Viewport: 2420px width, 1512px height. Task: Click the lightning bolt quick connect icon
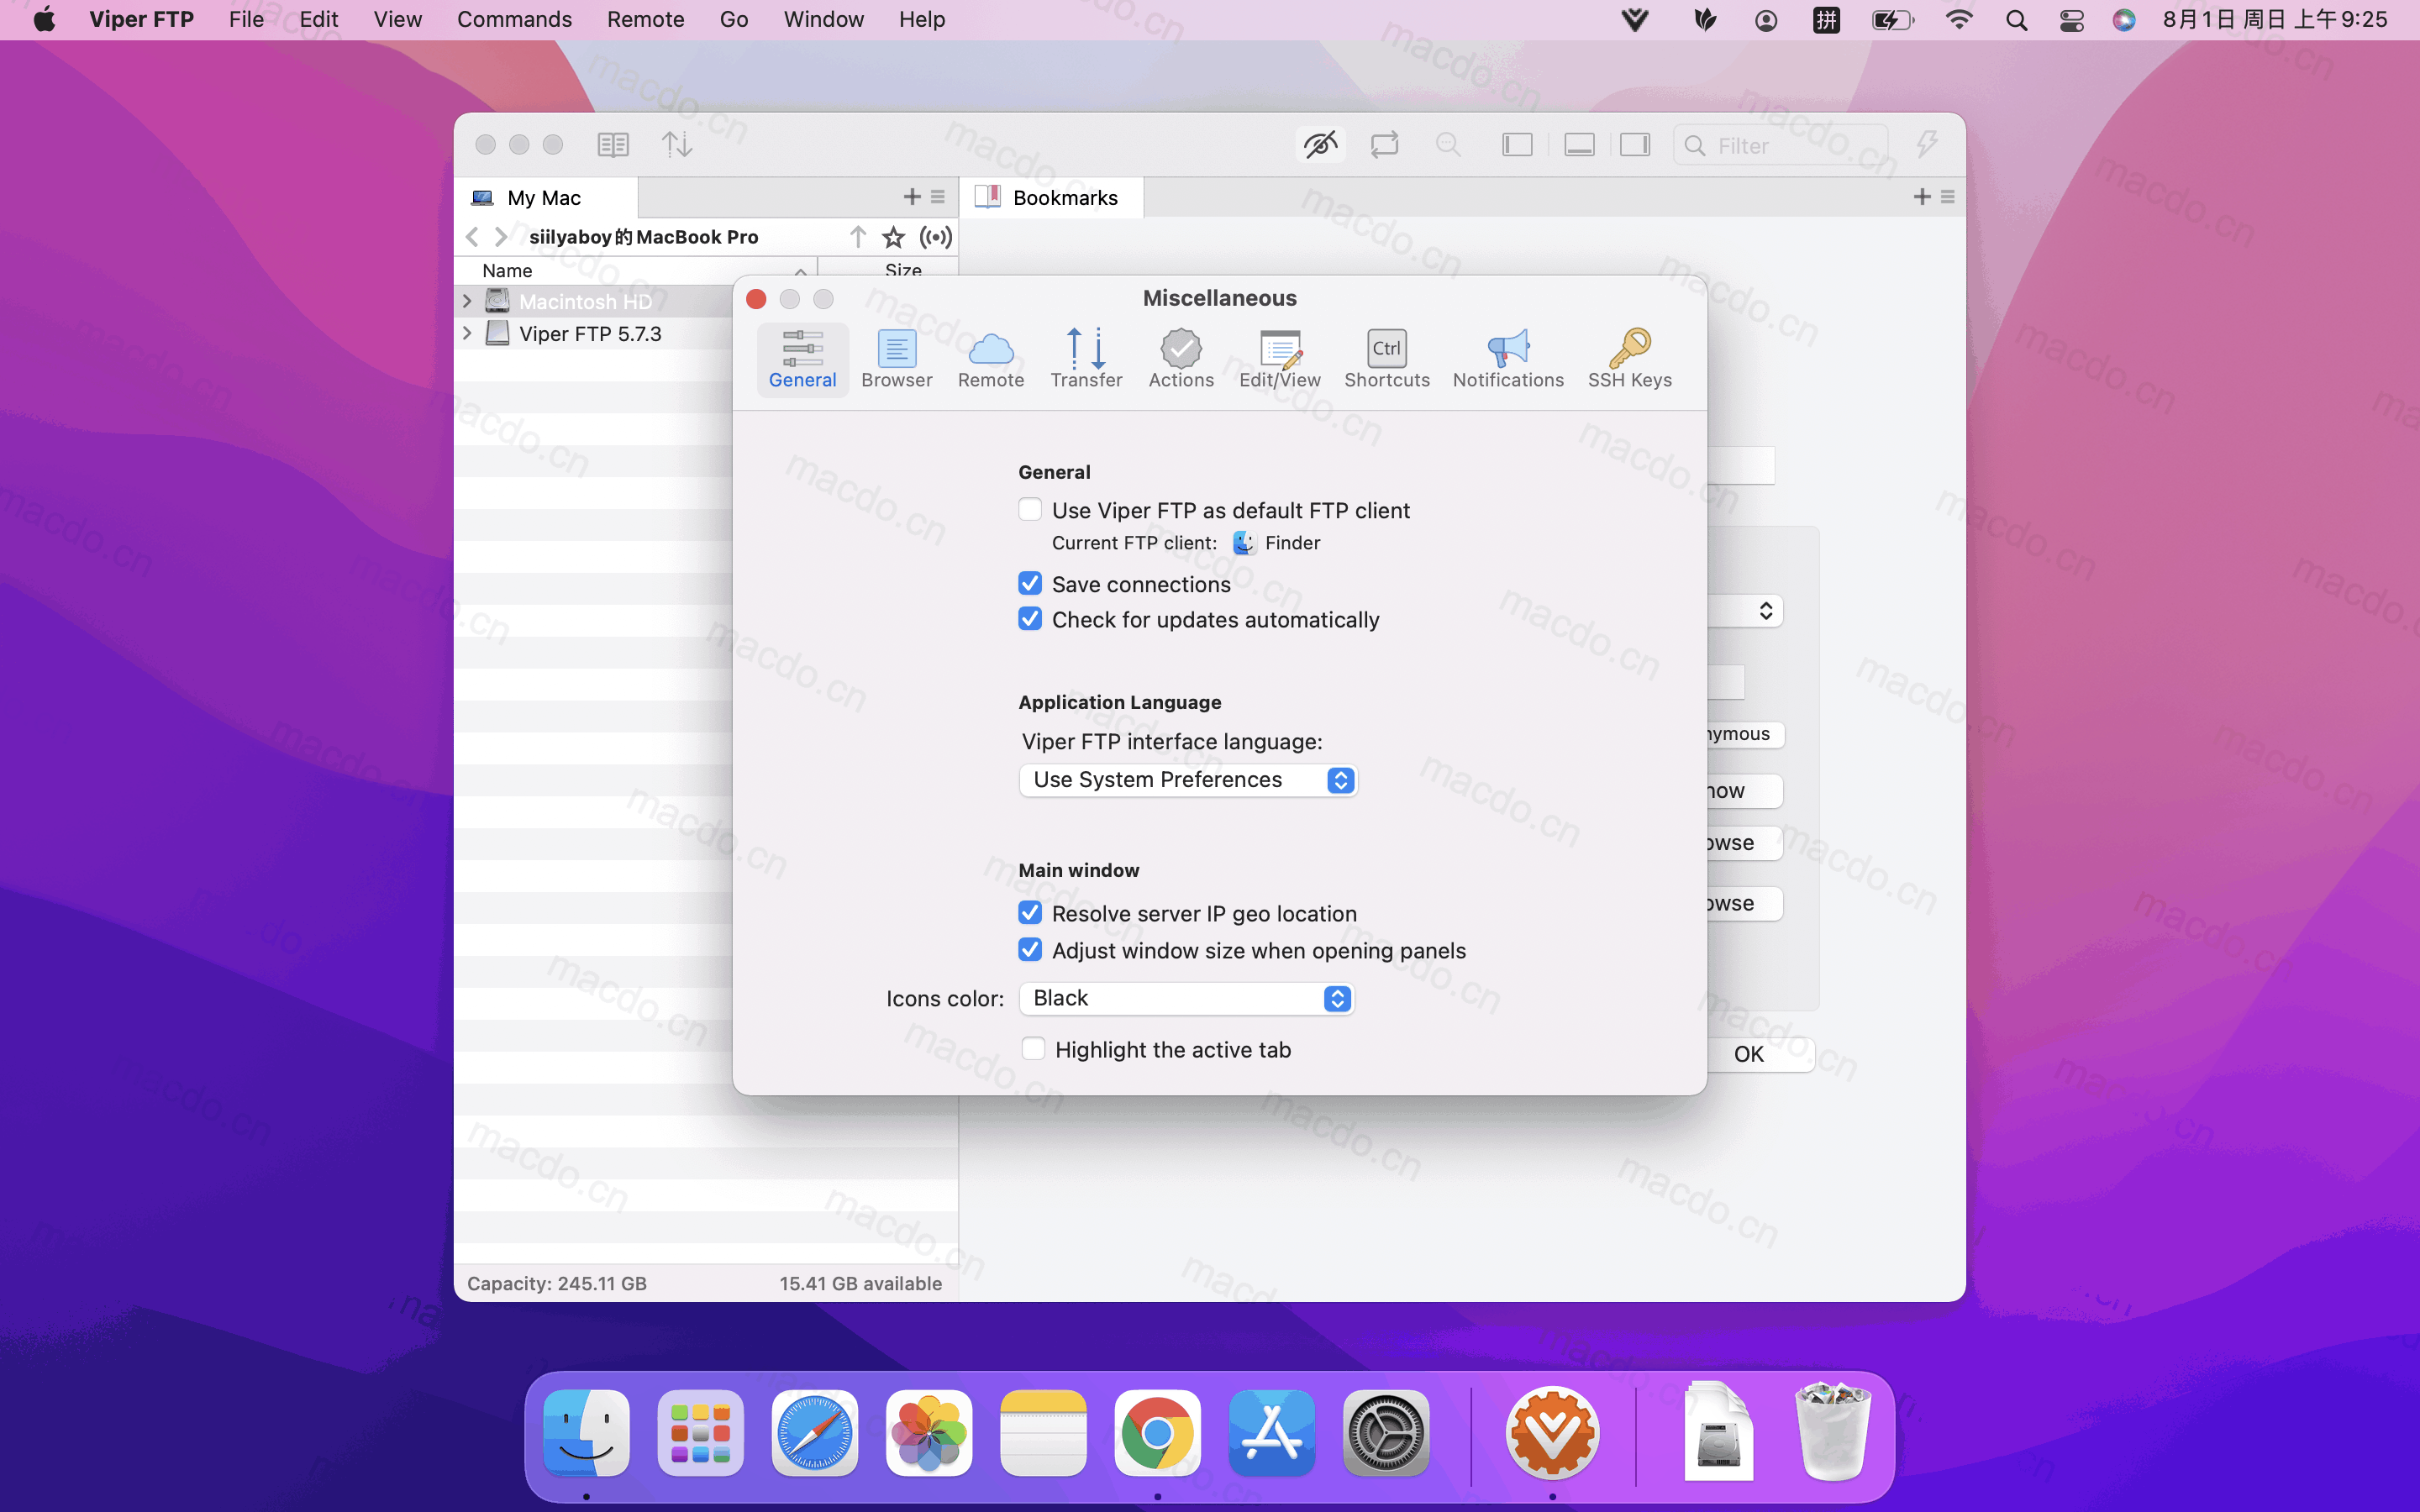(x=1927, y=144)
